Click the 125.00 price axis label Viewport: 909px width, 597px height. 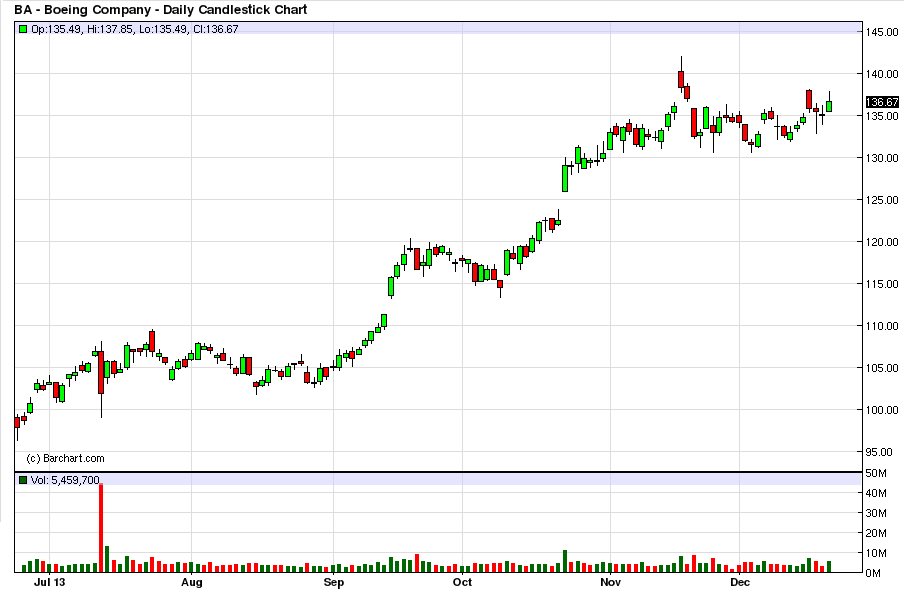click(882, 200)
